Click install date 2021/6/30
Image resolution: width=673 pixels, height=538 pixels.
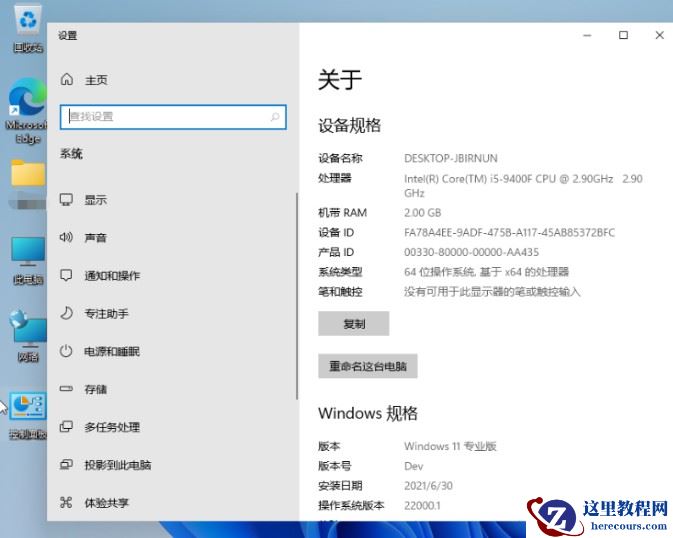(x=428, y=486)
